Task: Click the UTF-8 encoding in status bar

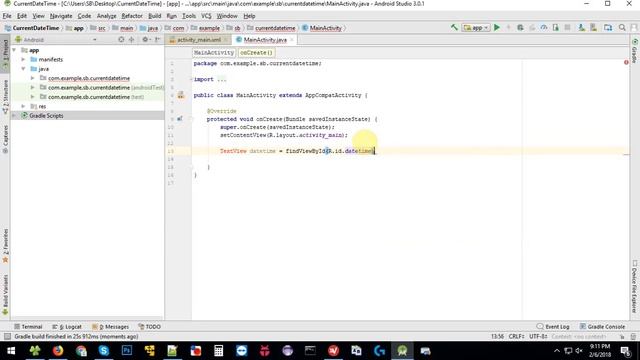Action: point(538,336)
